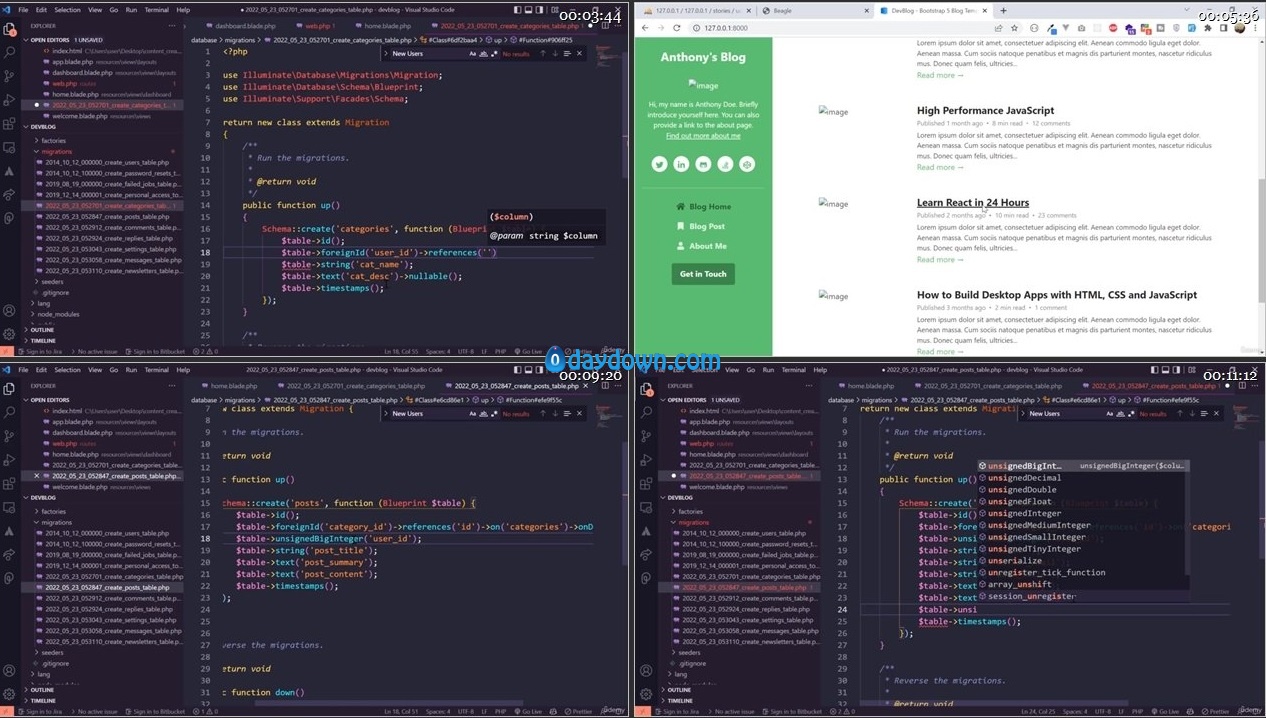The width and height of the screenshot is (1266, 718).
Task: Click the browser Back arrow
Action: [x=646, y=28]
